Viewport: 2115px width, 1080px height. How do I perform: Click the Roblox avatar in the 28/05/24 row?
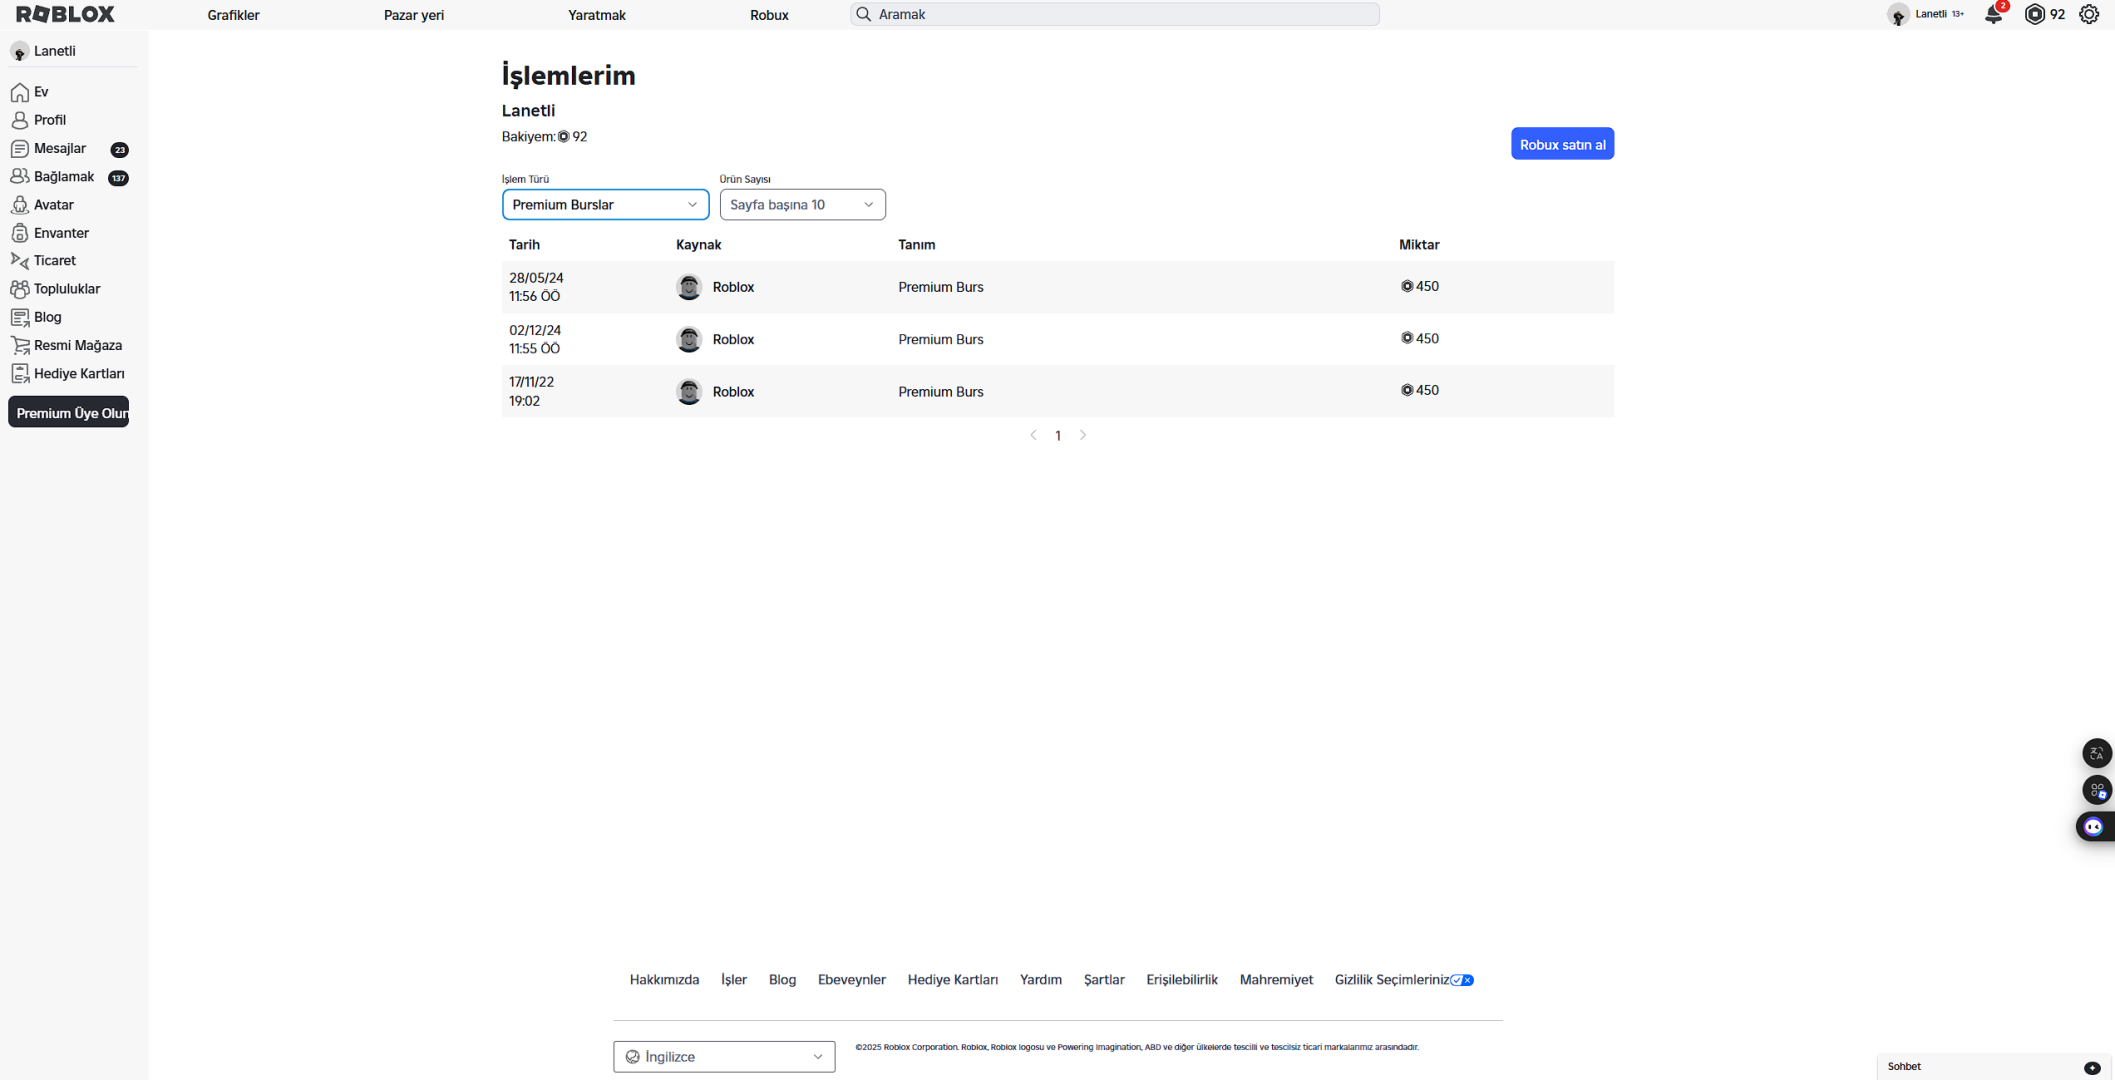click(689, 287)
